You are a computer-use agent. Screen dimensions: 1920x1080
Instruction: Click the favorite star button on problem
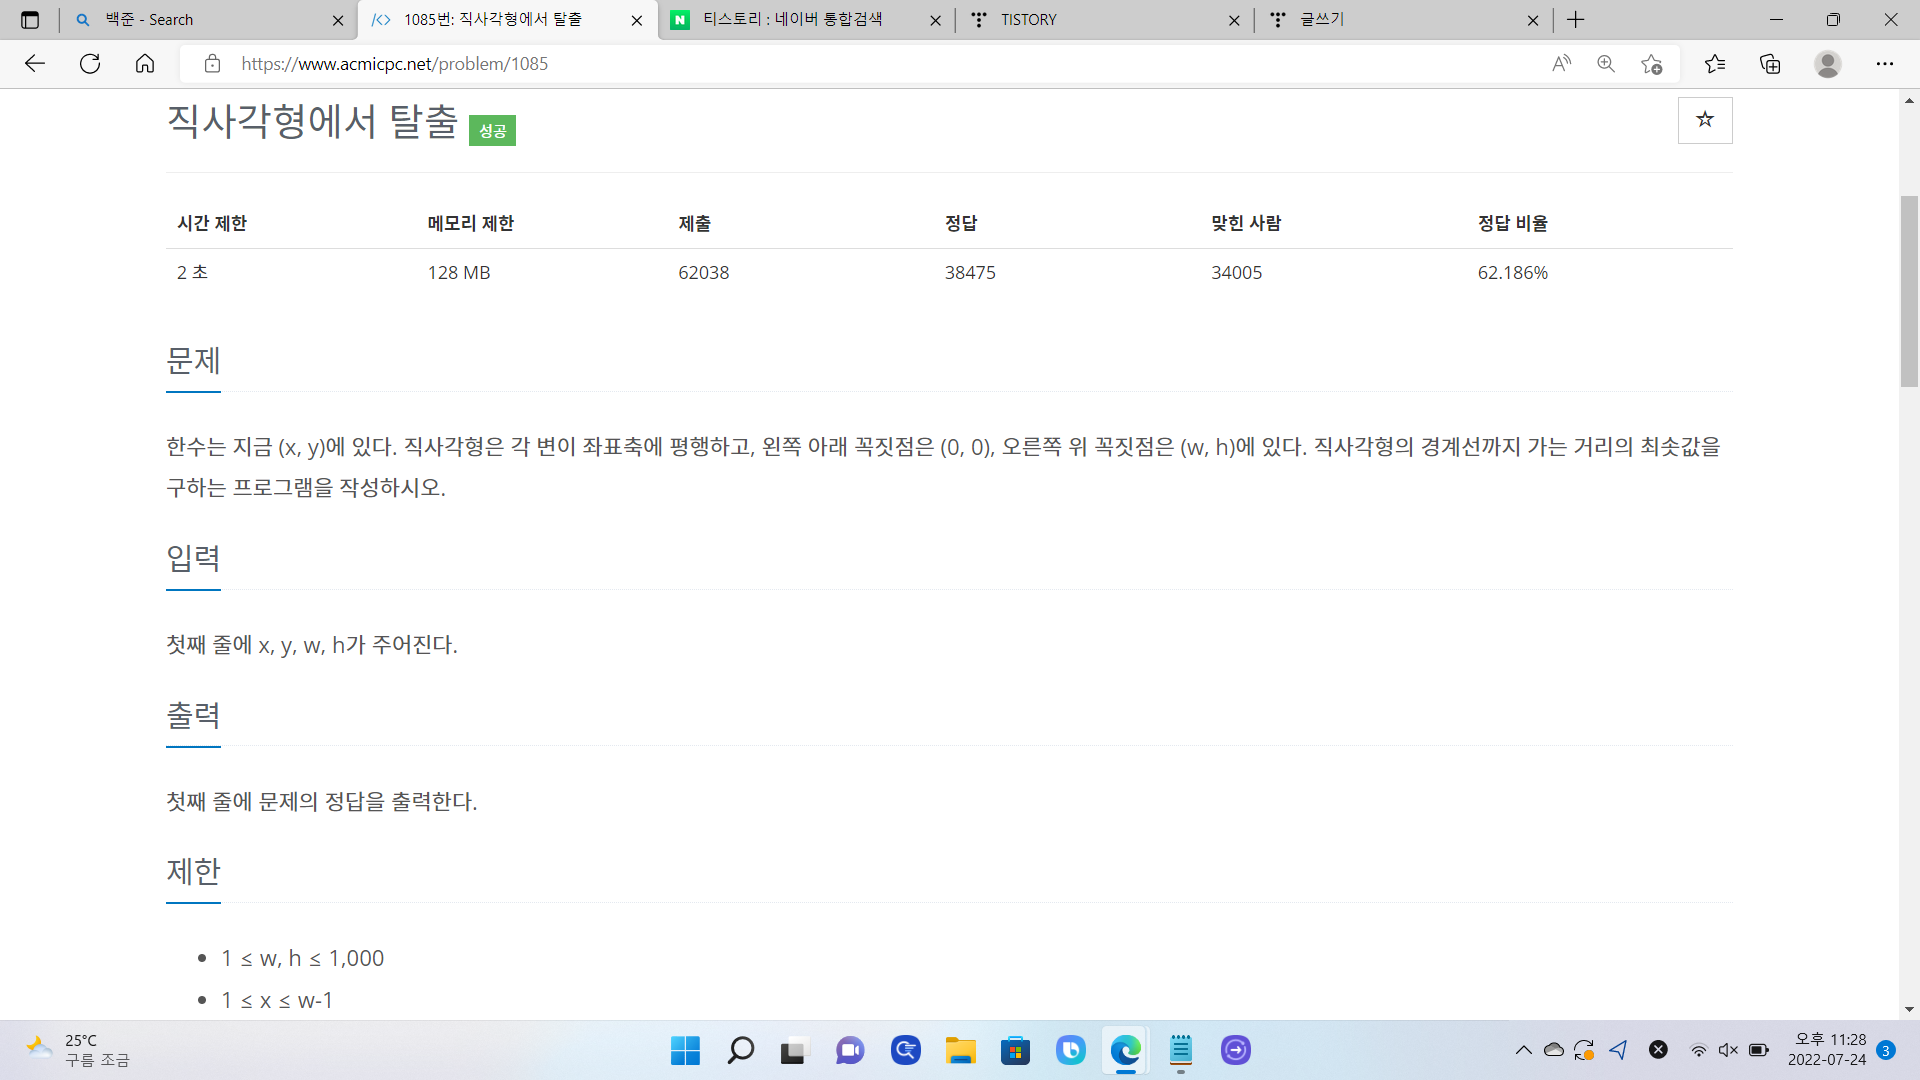(x=1704, y=120)
